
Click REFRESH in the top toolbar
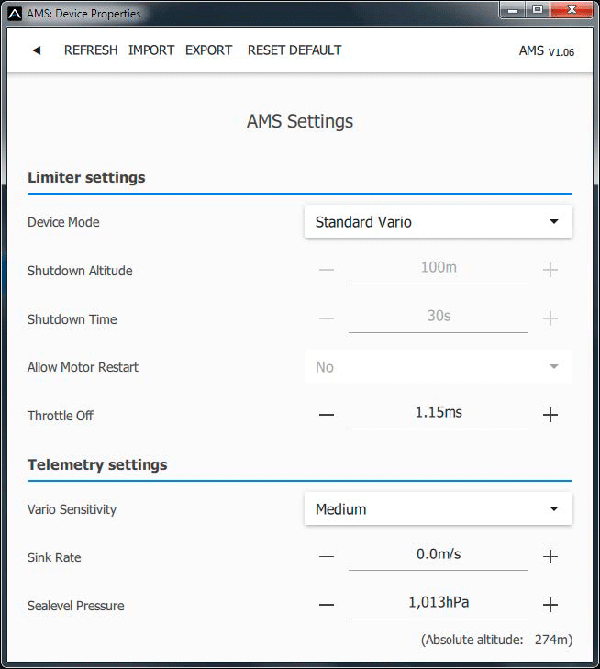pyautogui.click(x=90, y=50)
